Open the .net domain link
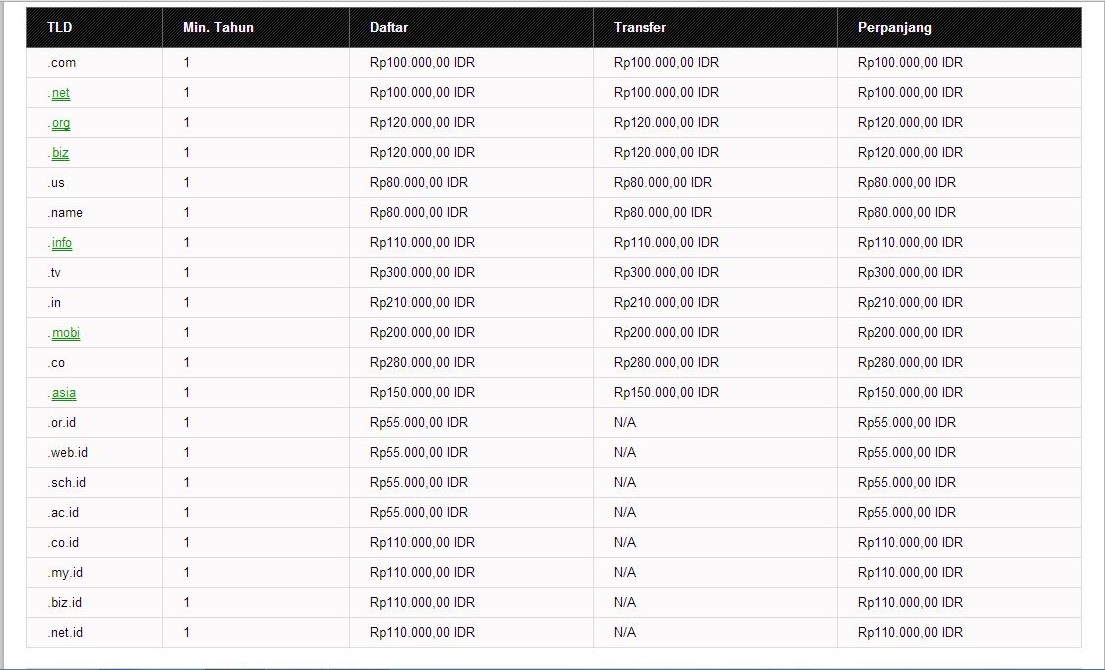The height and width of the screenshot is (670, 1105). pyautogui.click(x=61, y=93)
